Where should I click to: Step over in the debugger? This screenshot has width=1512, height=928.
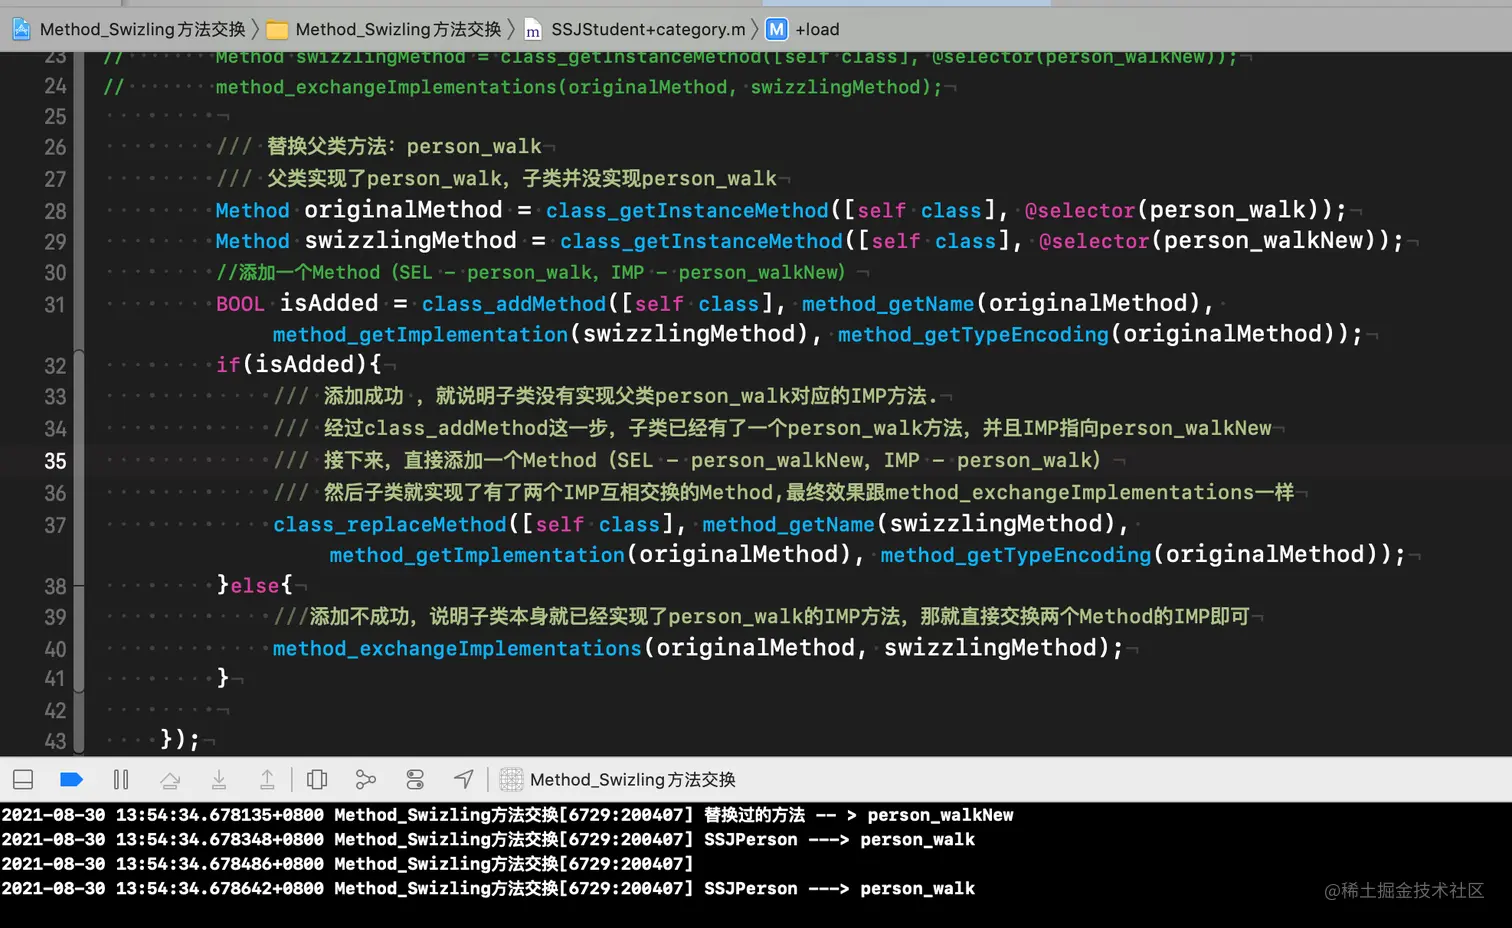tap(170, 780)
